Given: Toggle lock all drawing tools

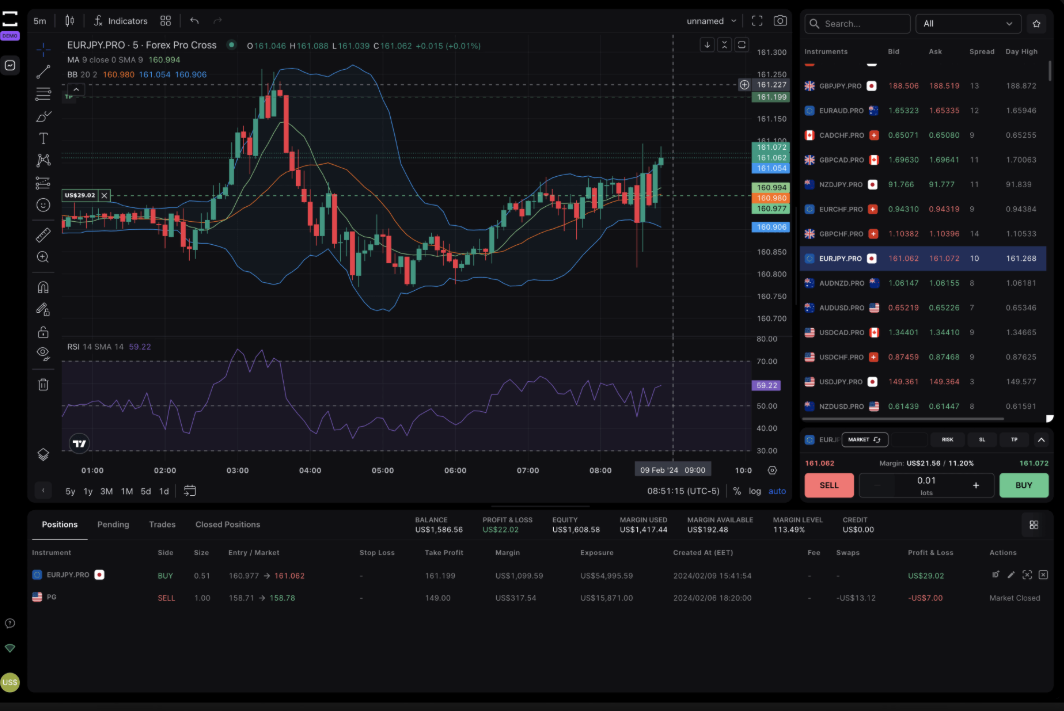Looking at the screenshot, I should click(x=43, y=332).
